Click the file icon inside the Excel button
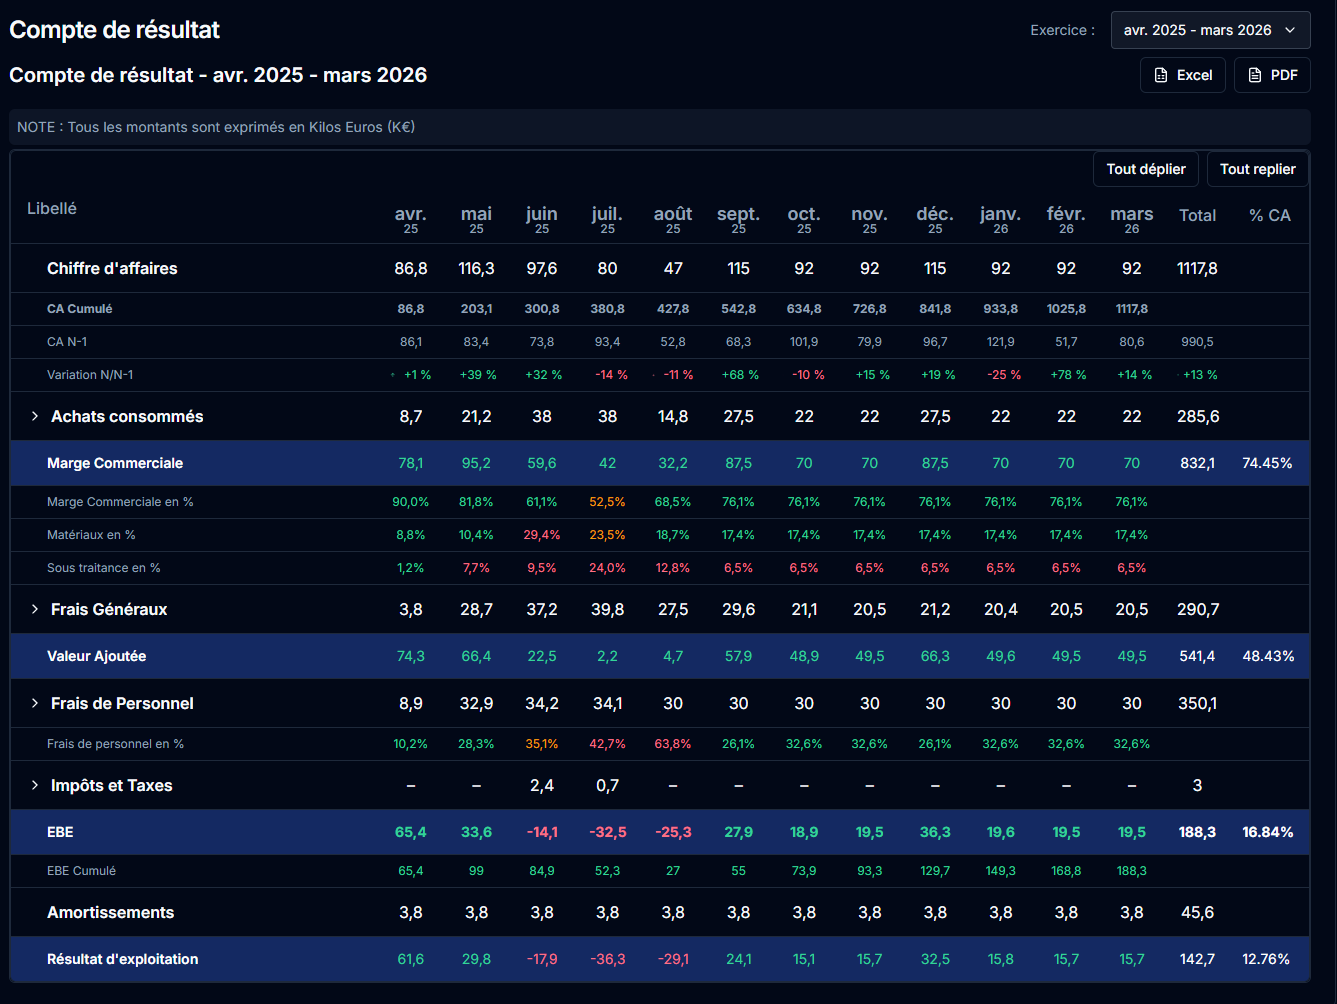The height and width of the screenshot is (1004, 1337). [1161, 75]
